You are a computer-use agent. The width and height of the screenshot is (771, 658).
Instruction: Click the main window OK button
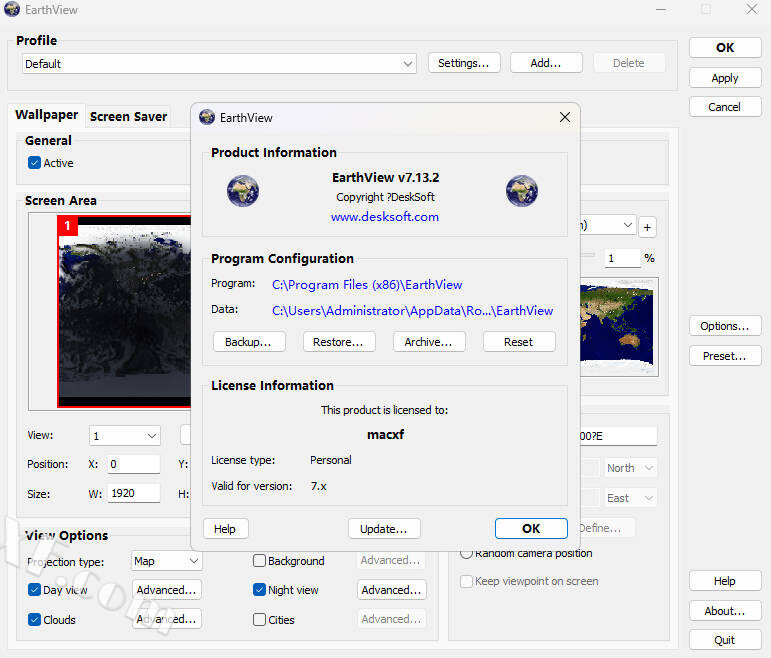point(725,48)
